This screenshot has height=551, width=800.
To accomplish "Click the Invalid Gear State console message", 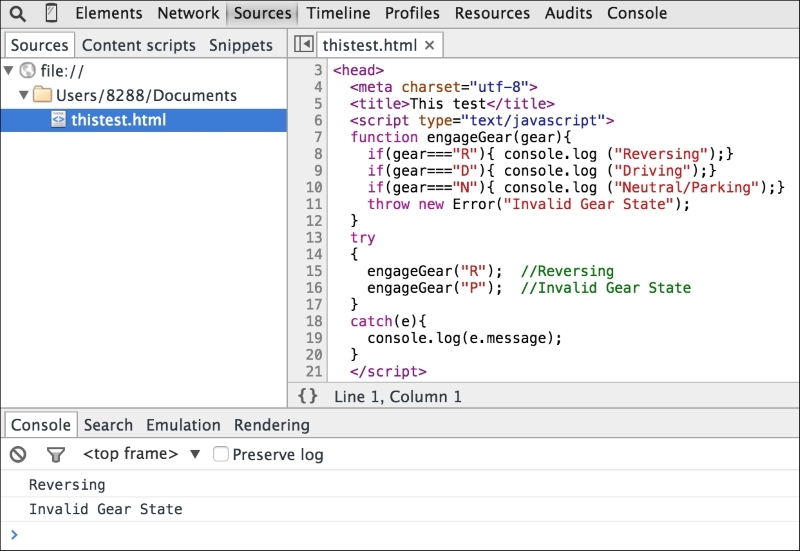I will coord(106,509).
